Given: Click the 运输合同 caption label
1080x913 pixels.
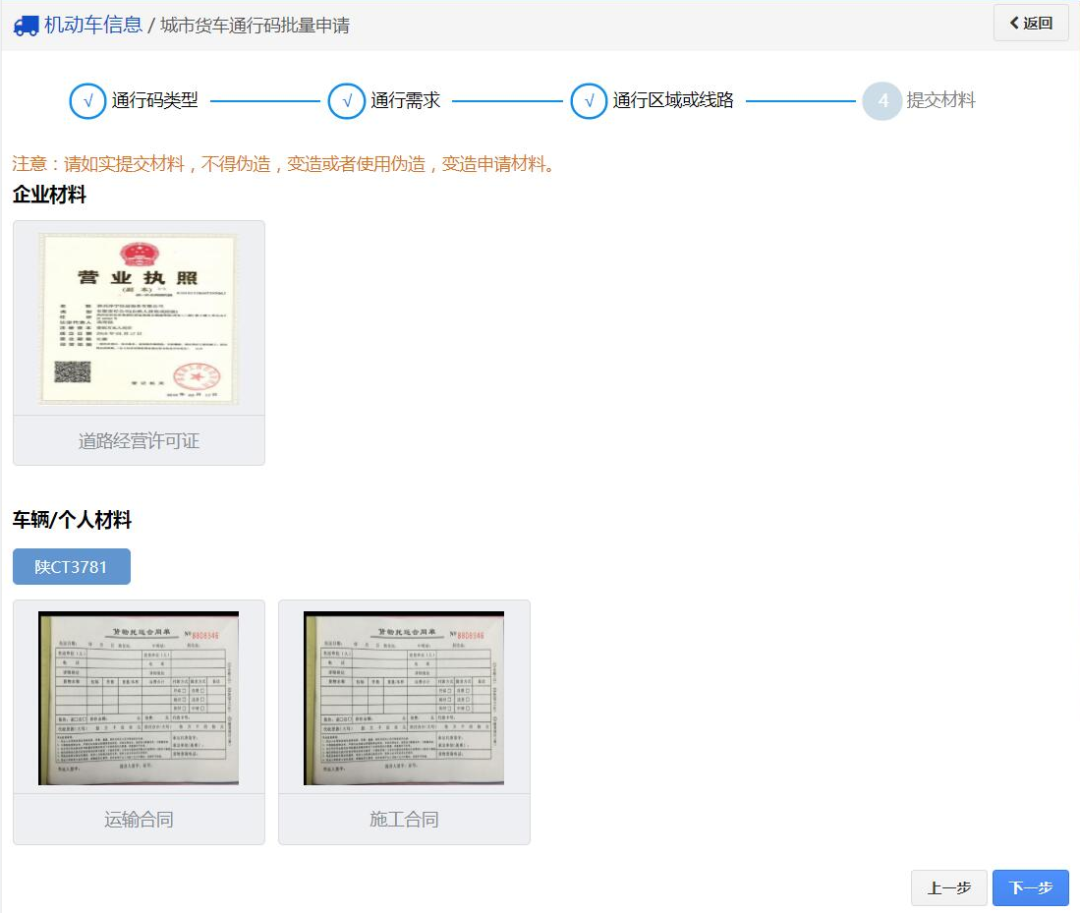Looking at the screenshot, I should [139, 820].
